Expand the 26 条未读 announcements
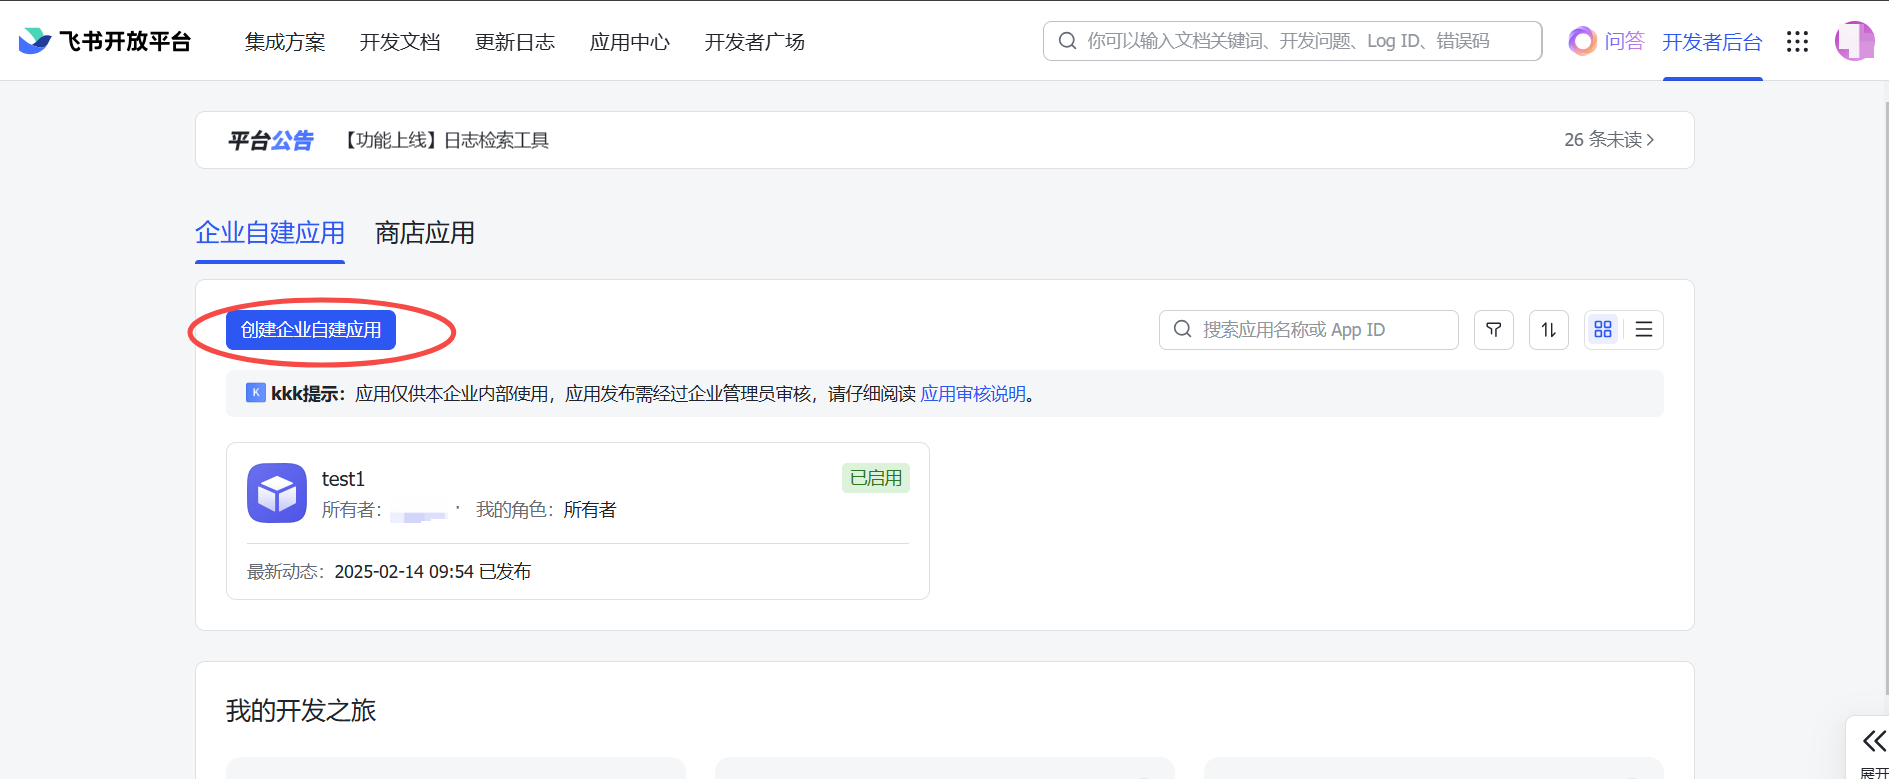Screen dimensions: 1889x779 point(1608,140)
